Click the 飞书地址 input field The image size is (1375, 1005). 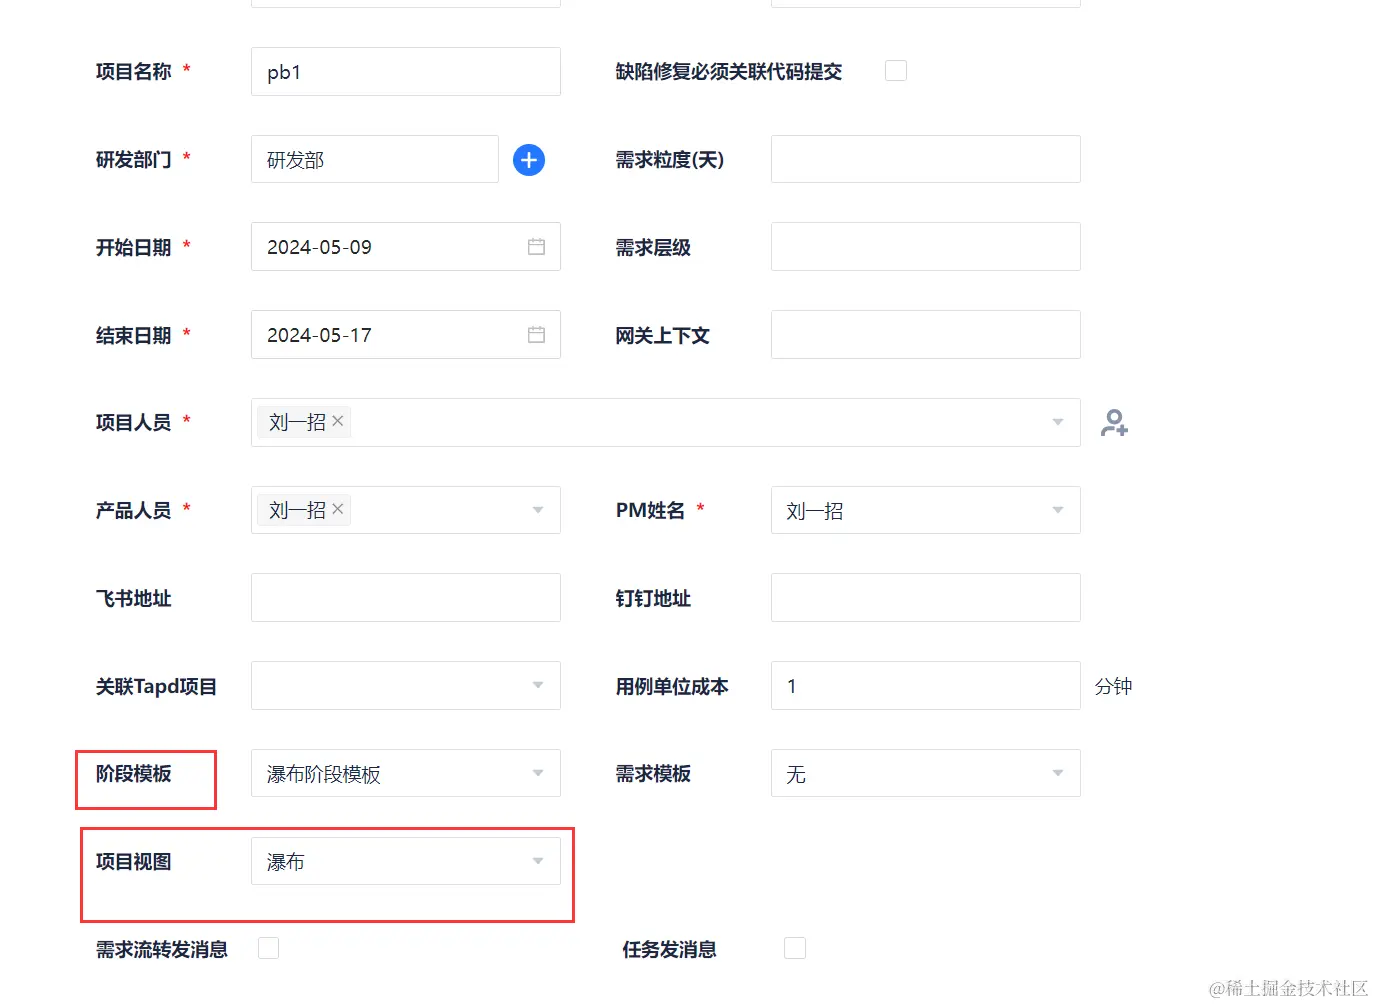click(406, 597)
